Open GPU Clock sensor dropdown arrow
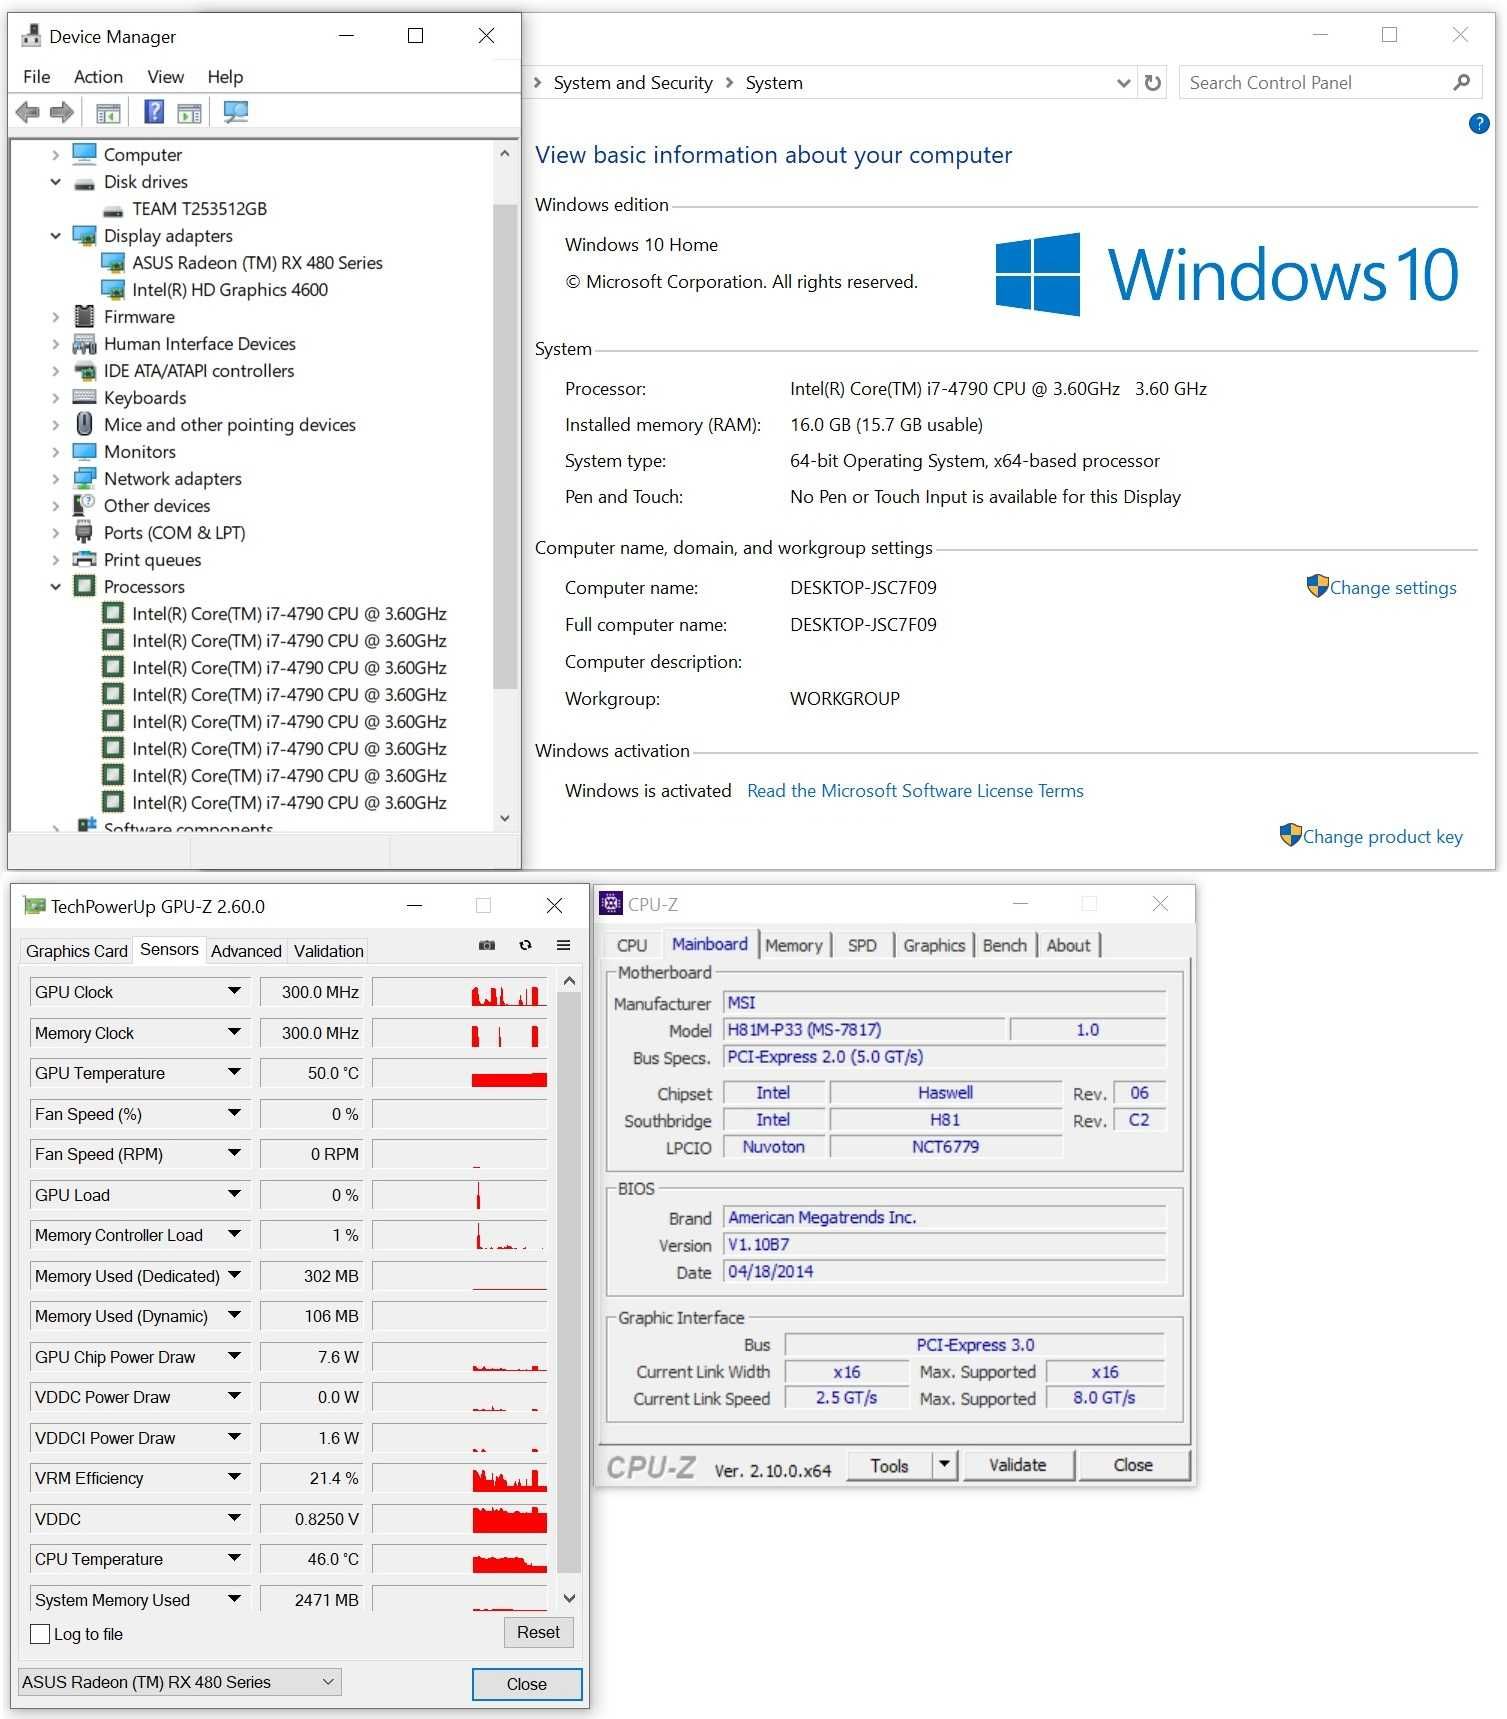The height and width of the screenshot is (1719, 1507). [x=235, y=991]
